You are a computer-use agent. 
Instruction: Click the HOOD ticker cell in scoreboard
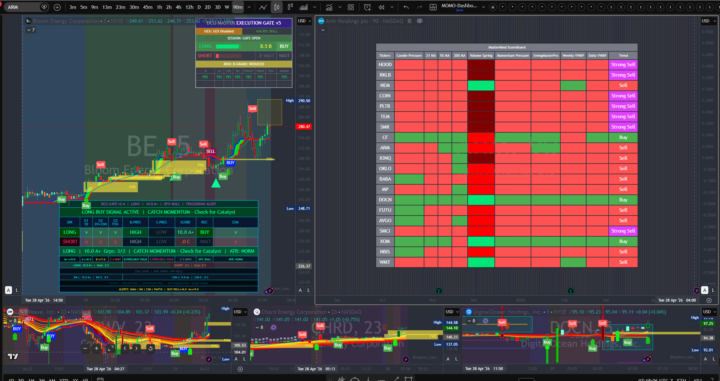click(385, 65)
